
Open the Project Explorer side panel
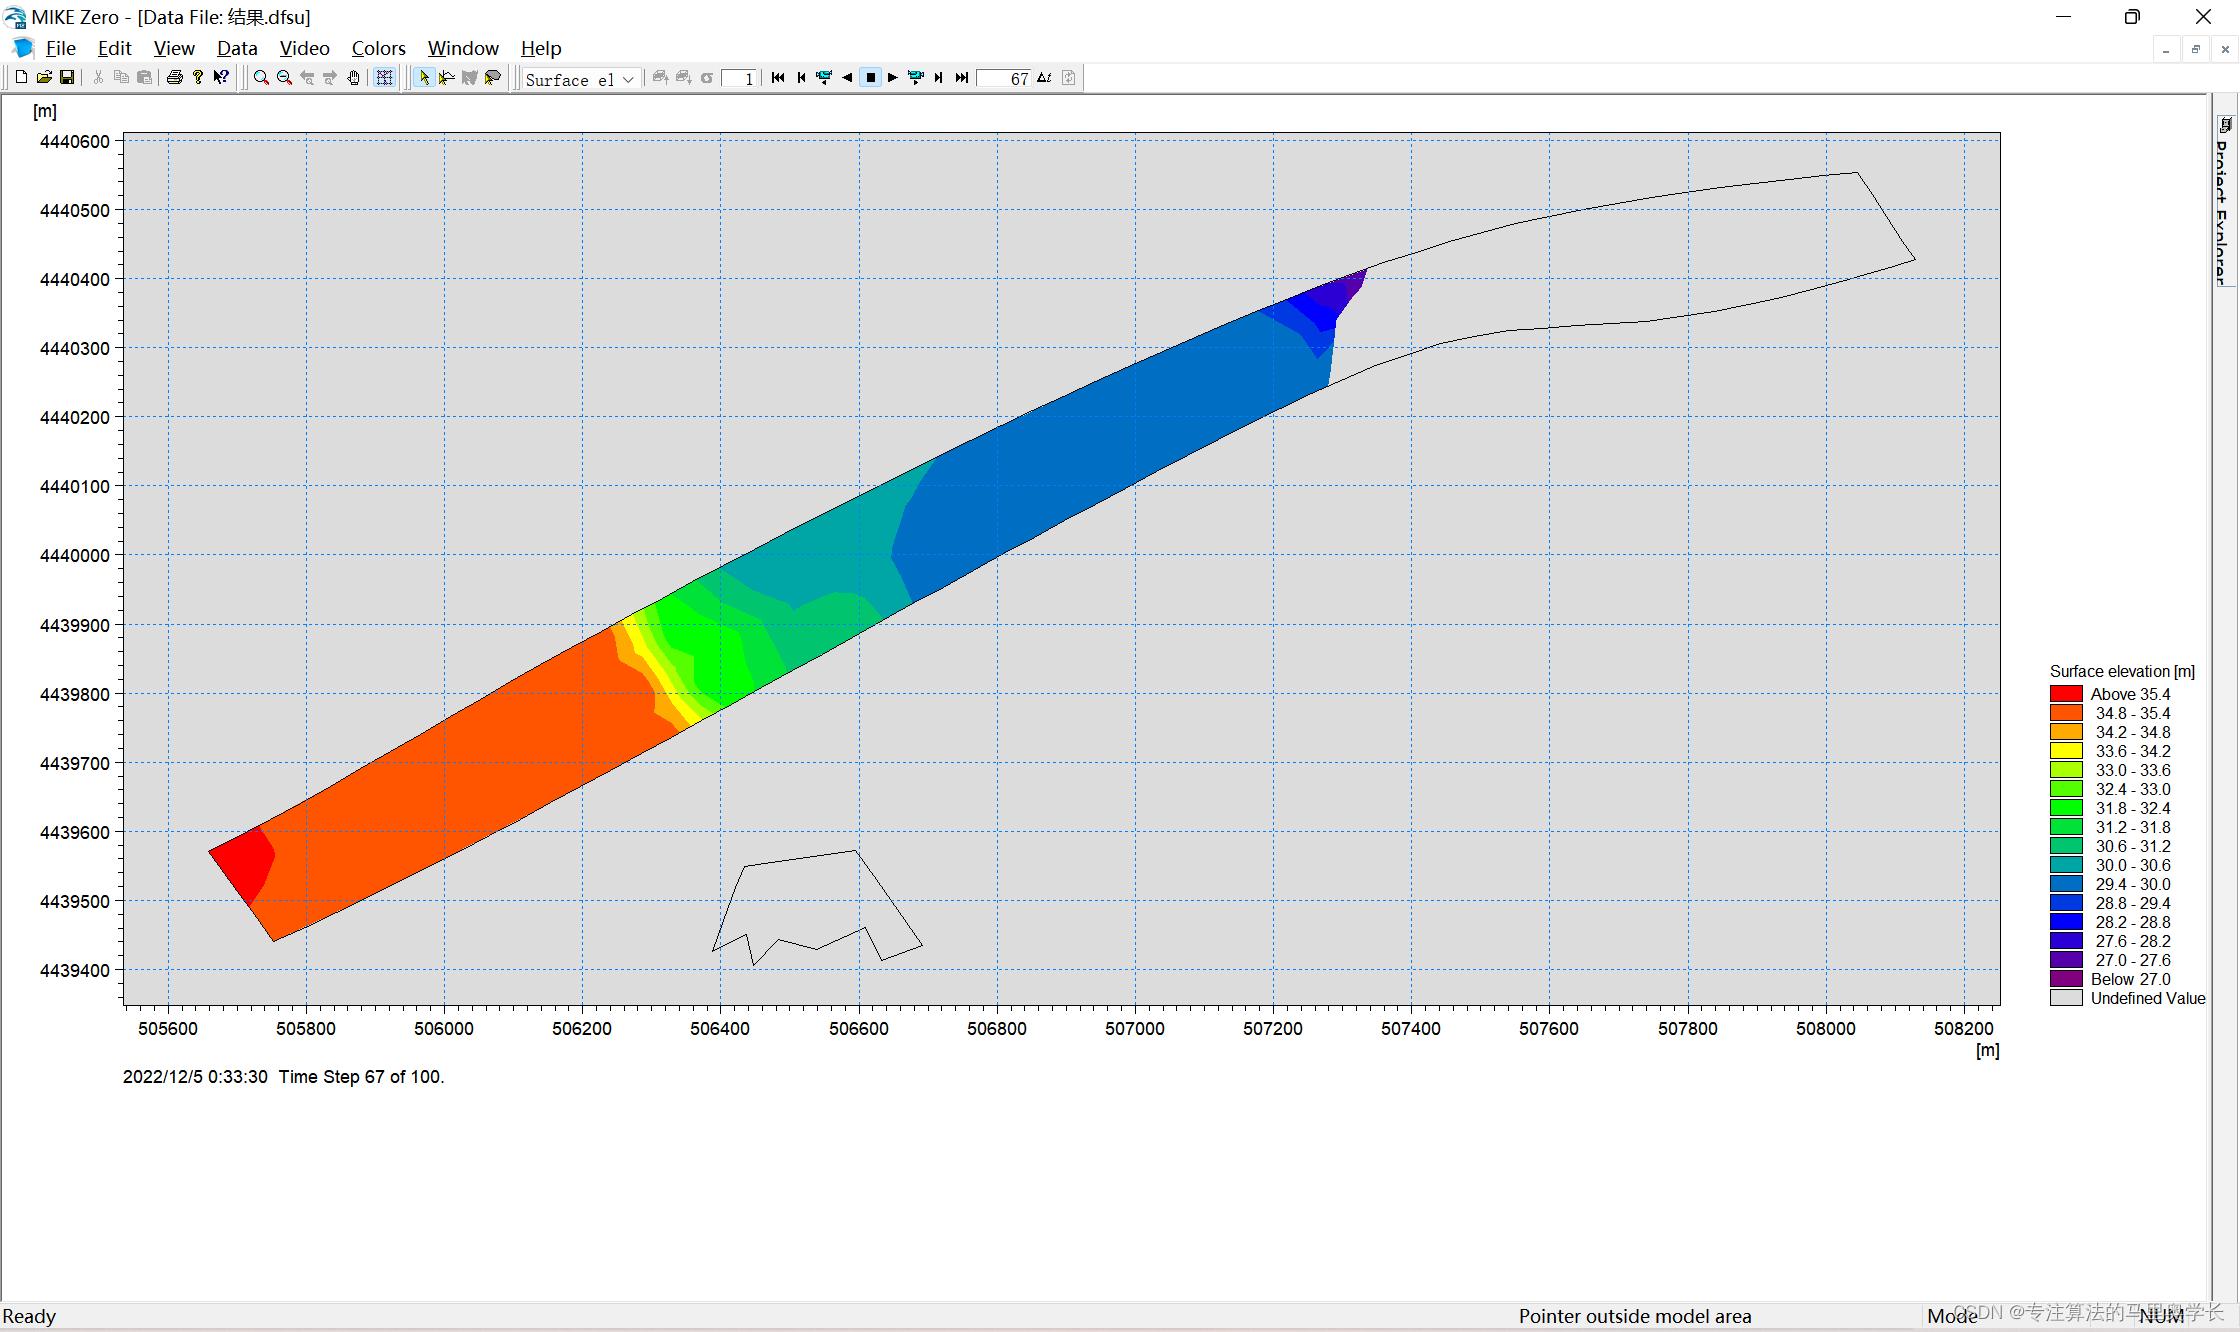click(2224, 200)
